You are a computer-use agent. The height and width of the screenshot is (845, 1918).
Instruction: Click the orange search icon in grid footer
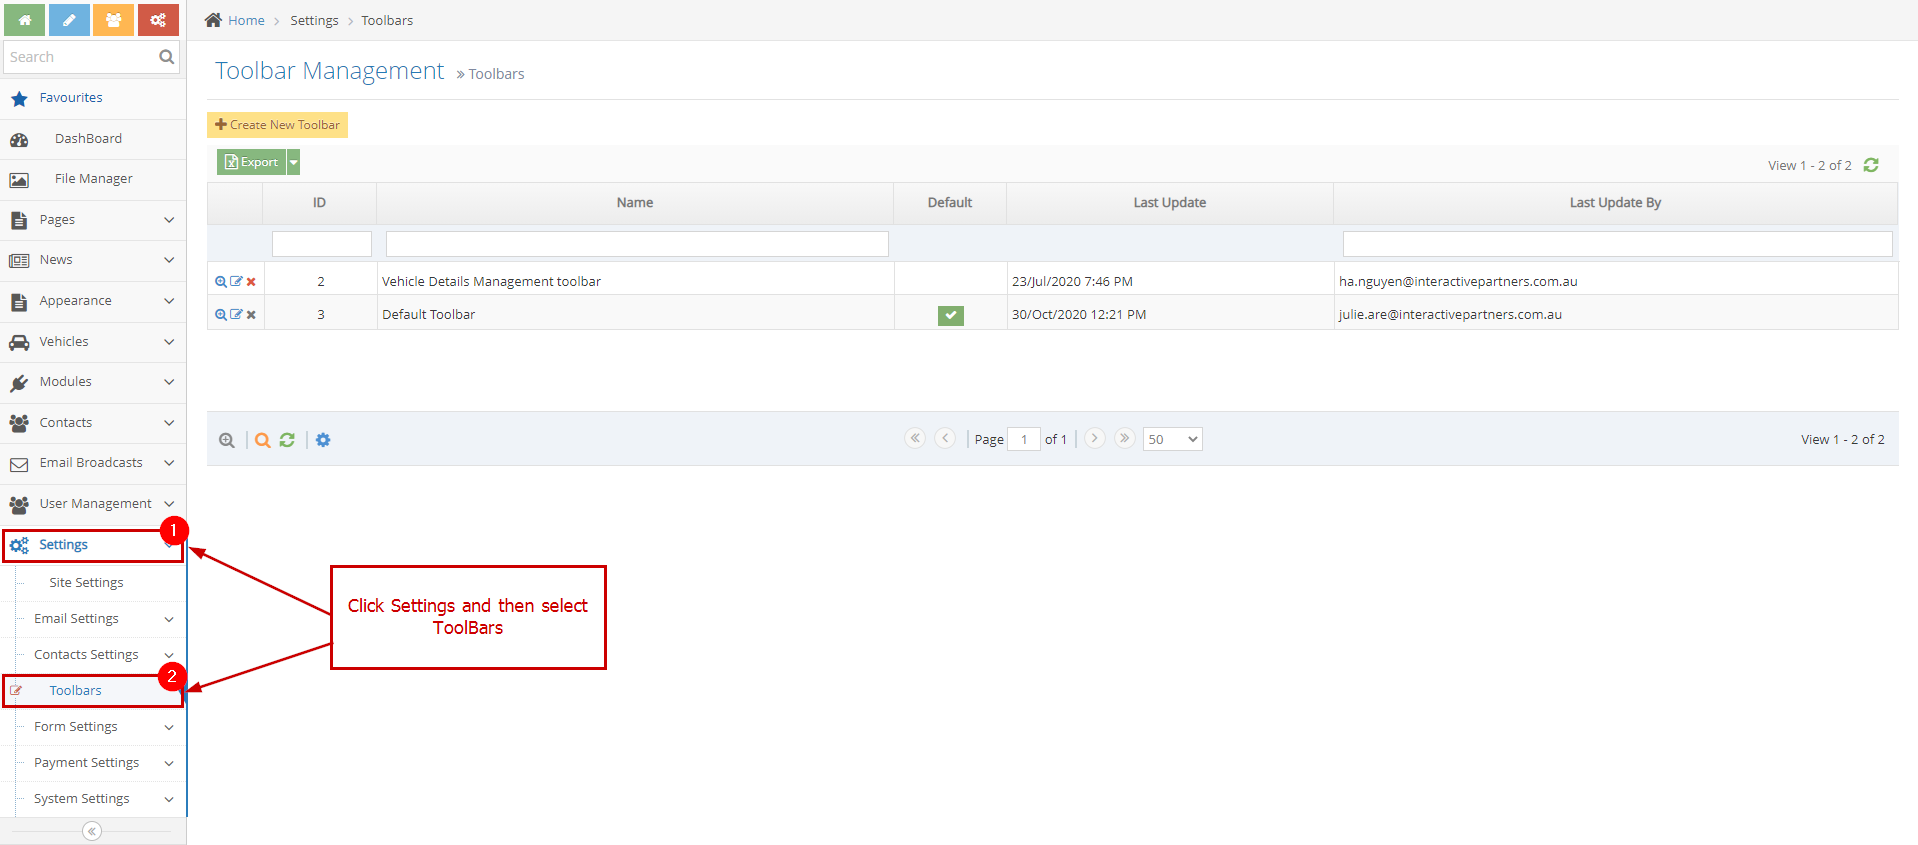tap(262, 440)
